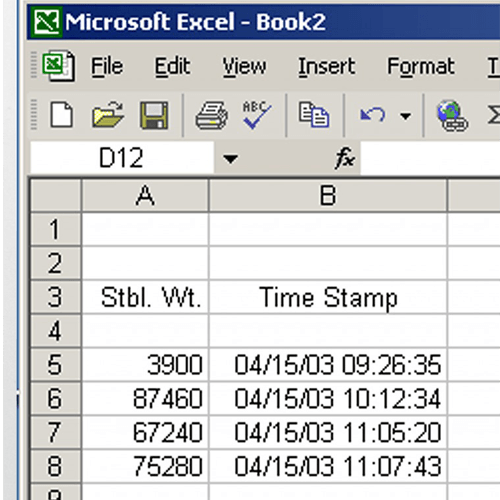This screenshot has height=500, width=500.
Task: Open the Name Box dropdown arrow
Action: pyautogui.click(x=230, y=158)
